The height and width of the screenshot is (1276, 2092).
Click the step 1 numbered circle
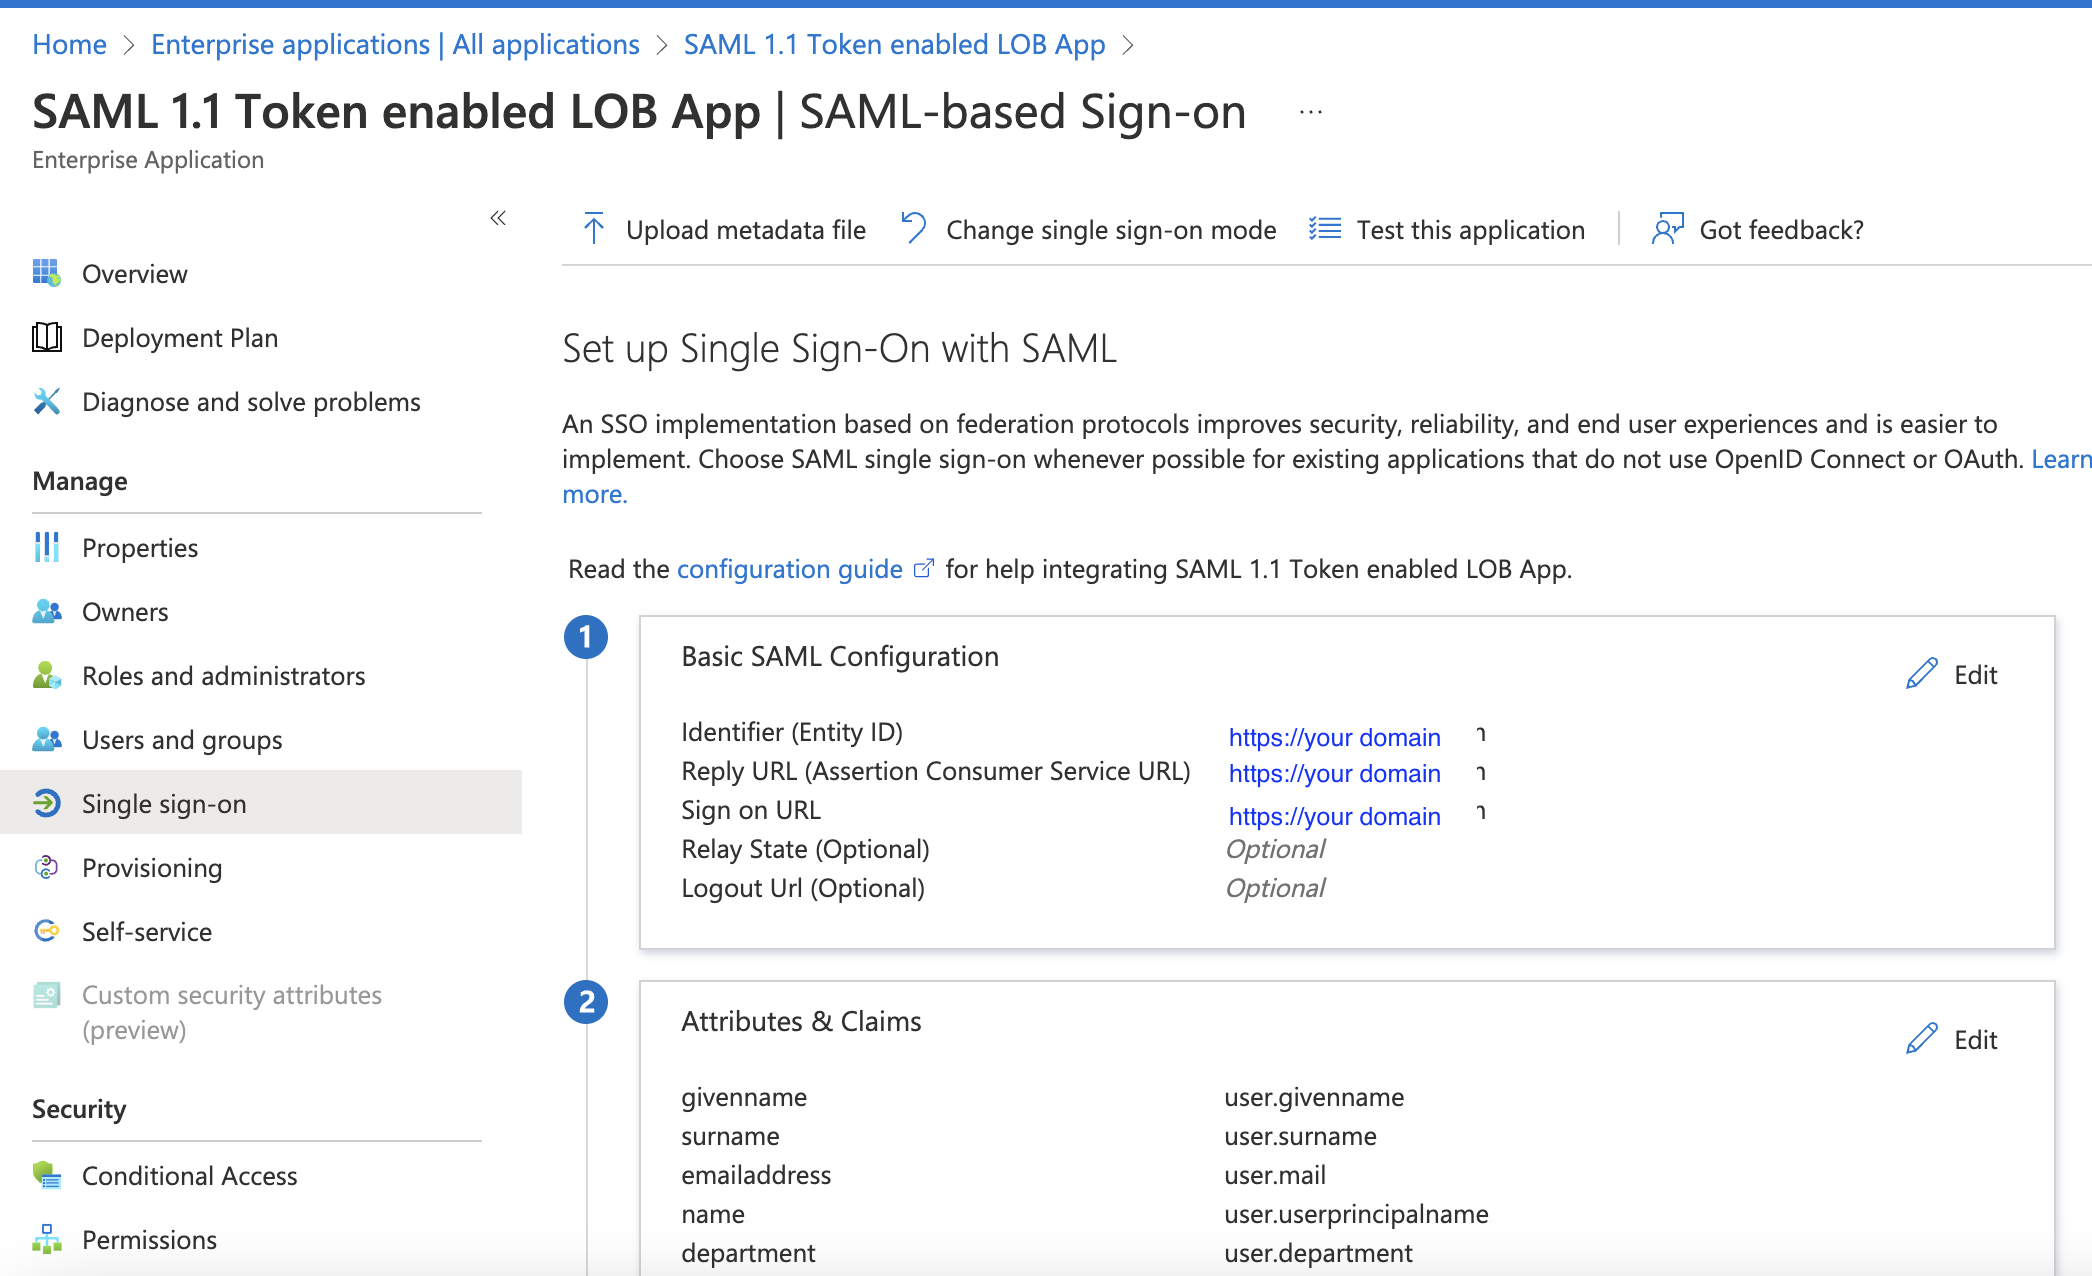[586, 637]
